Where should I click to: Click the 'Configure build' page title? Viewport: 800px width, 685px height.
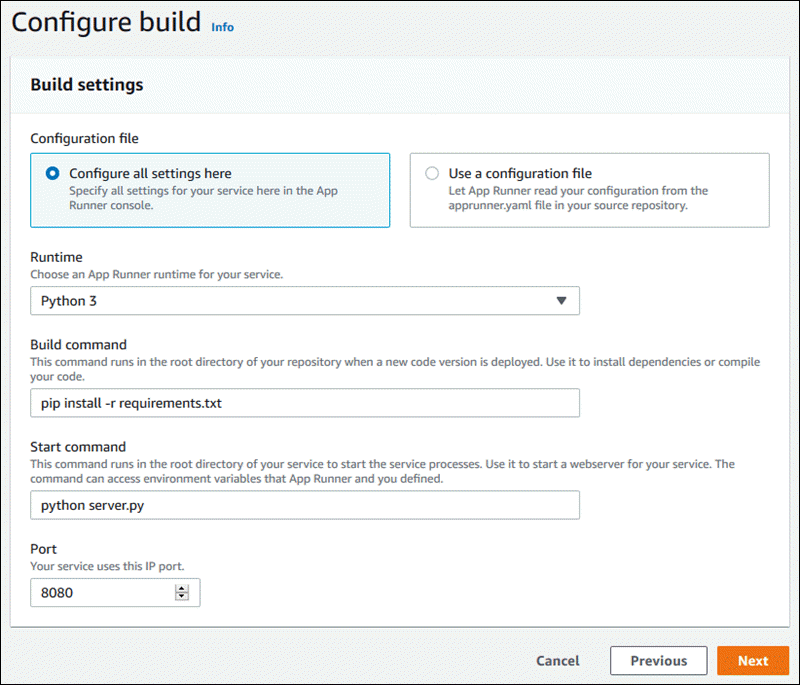(106, 23)
